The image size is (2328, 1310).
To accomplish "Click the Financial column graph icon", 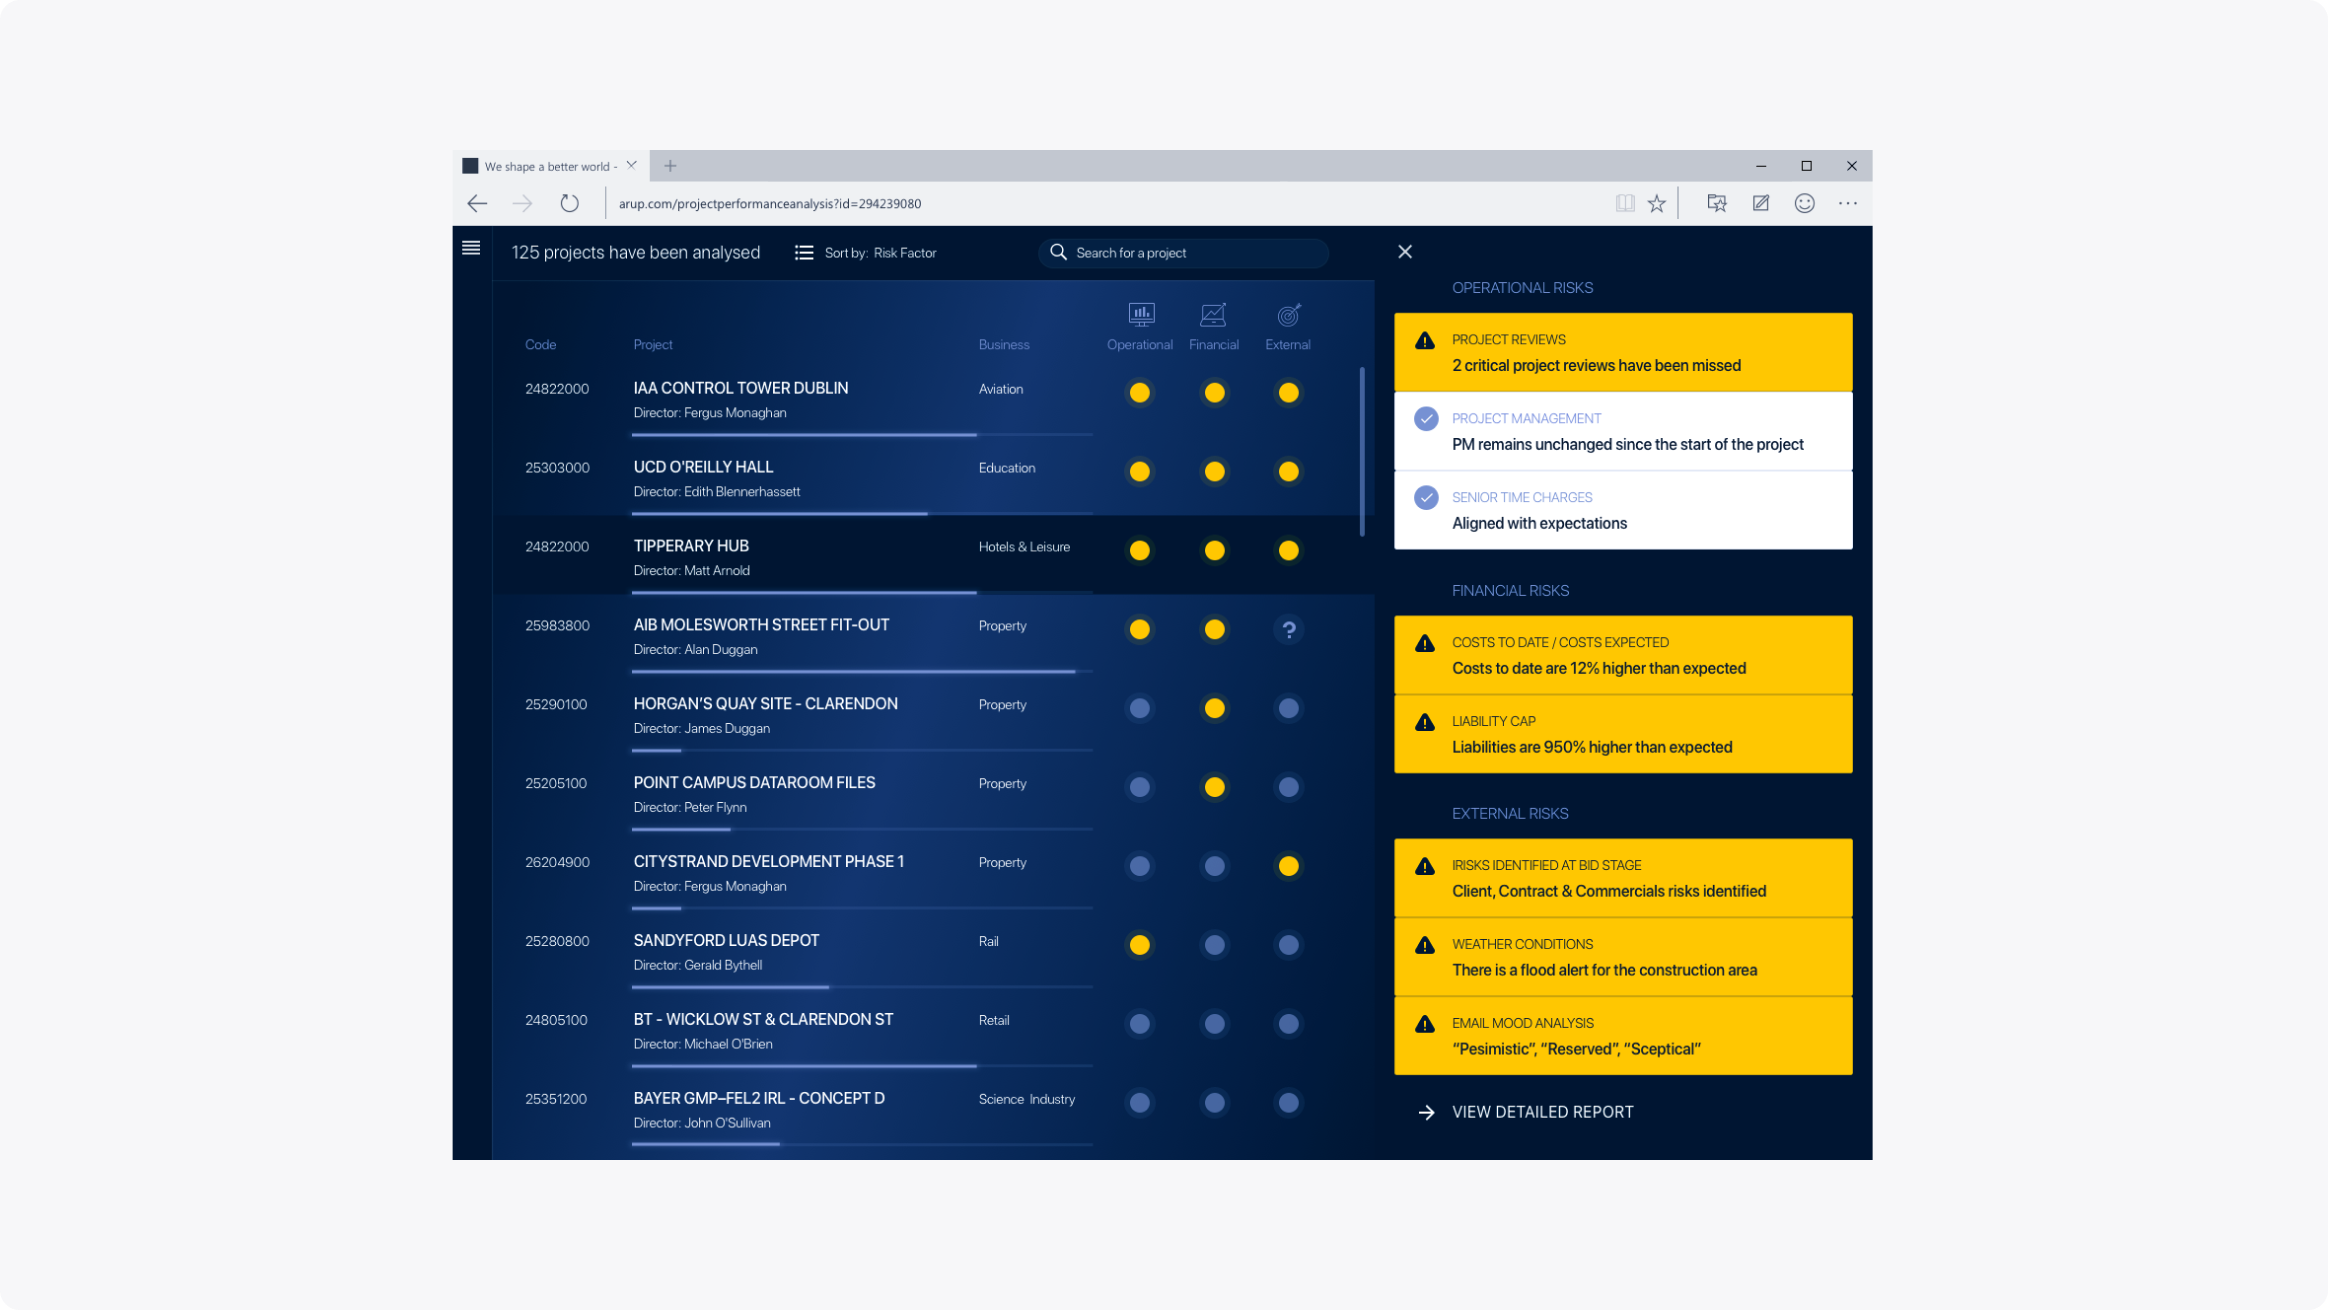I will click(x=1213, y=315).
